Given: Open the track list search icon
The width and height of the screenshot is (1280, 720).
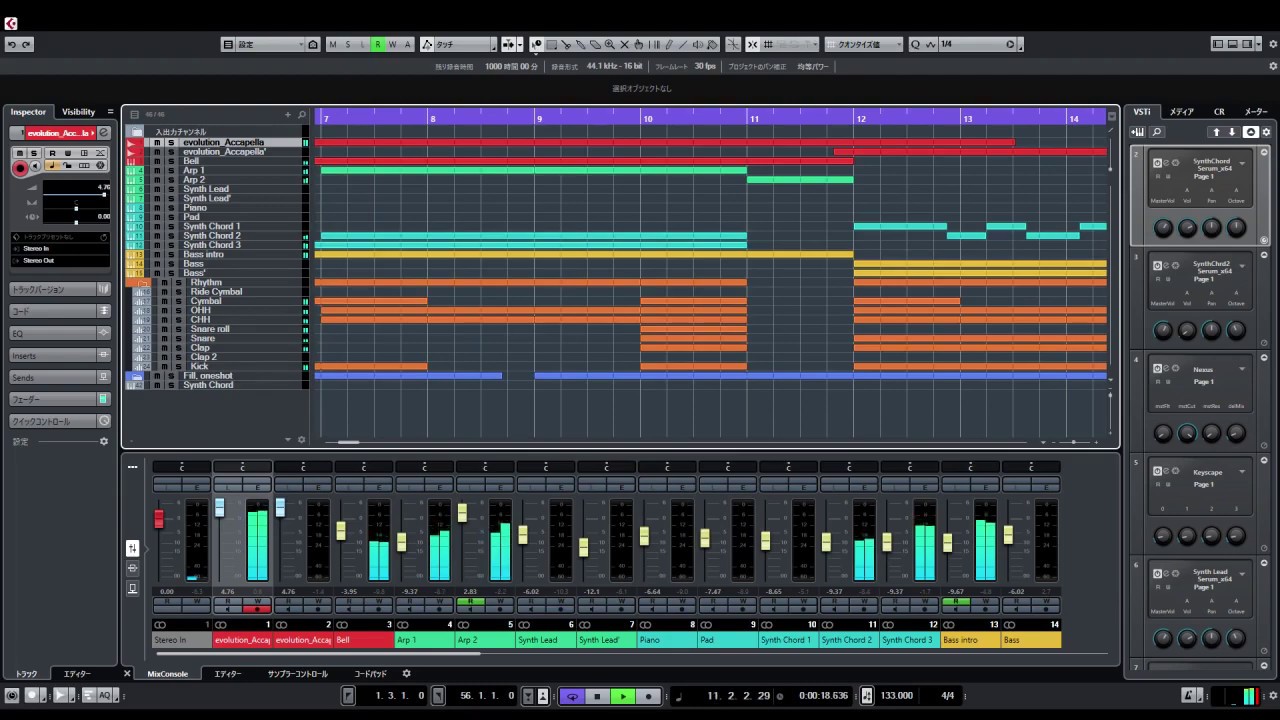Looking at the screenshot, I should 301,115.
